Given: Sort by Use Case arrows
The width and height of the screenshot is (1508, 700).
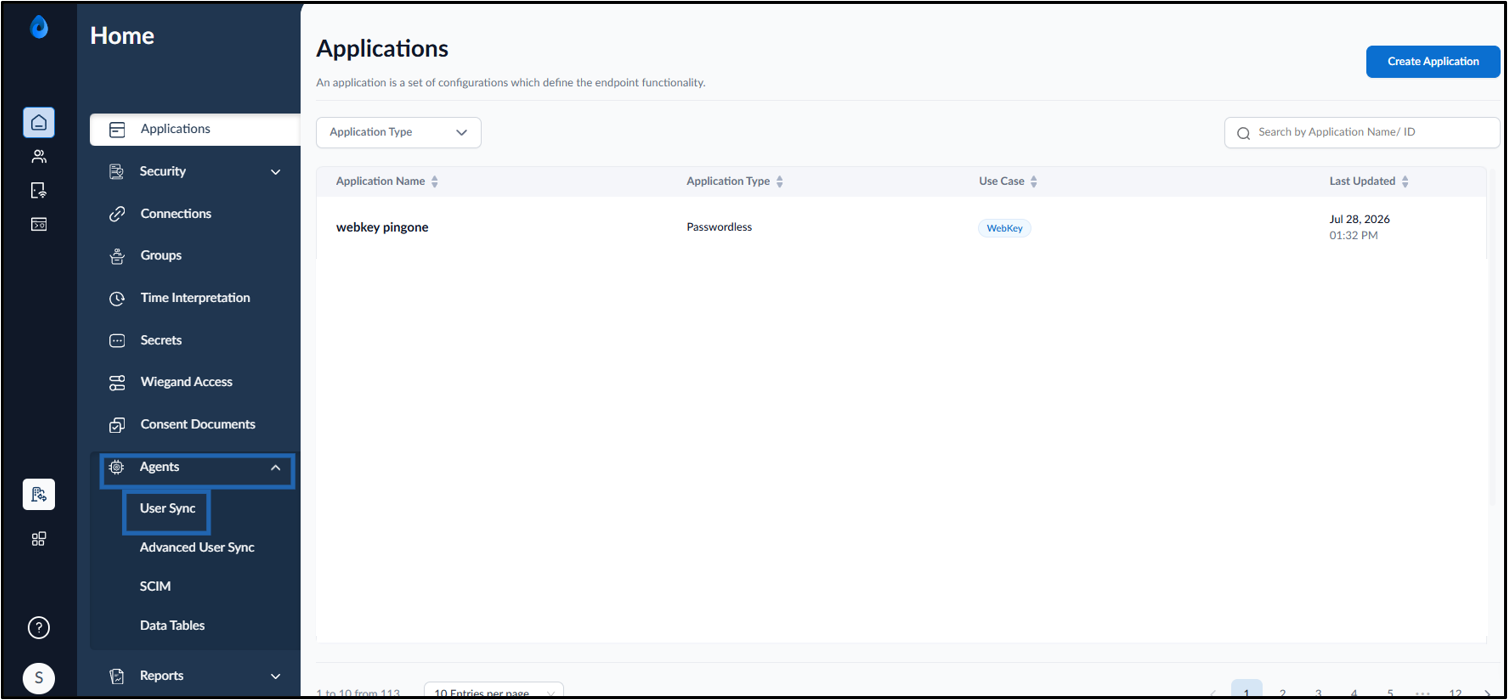Looking at the screenshot, I should click(x=1033, y=182).
